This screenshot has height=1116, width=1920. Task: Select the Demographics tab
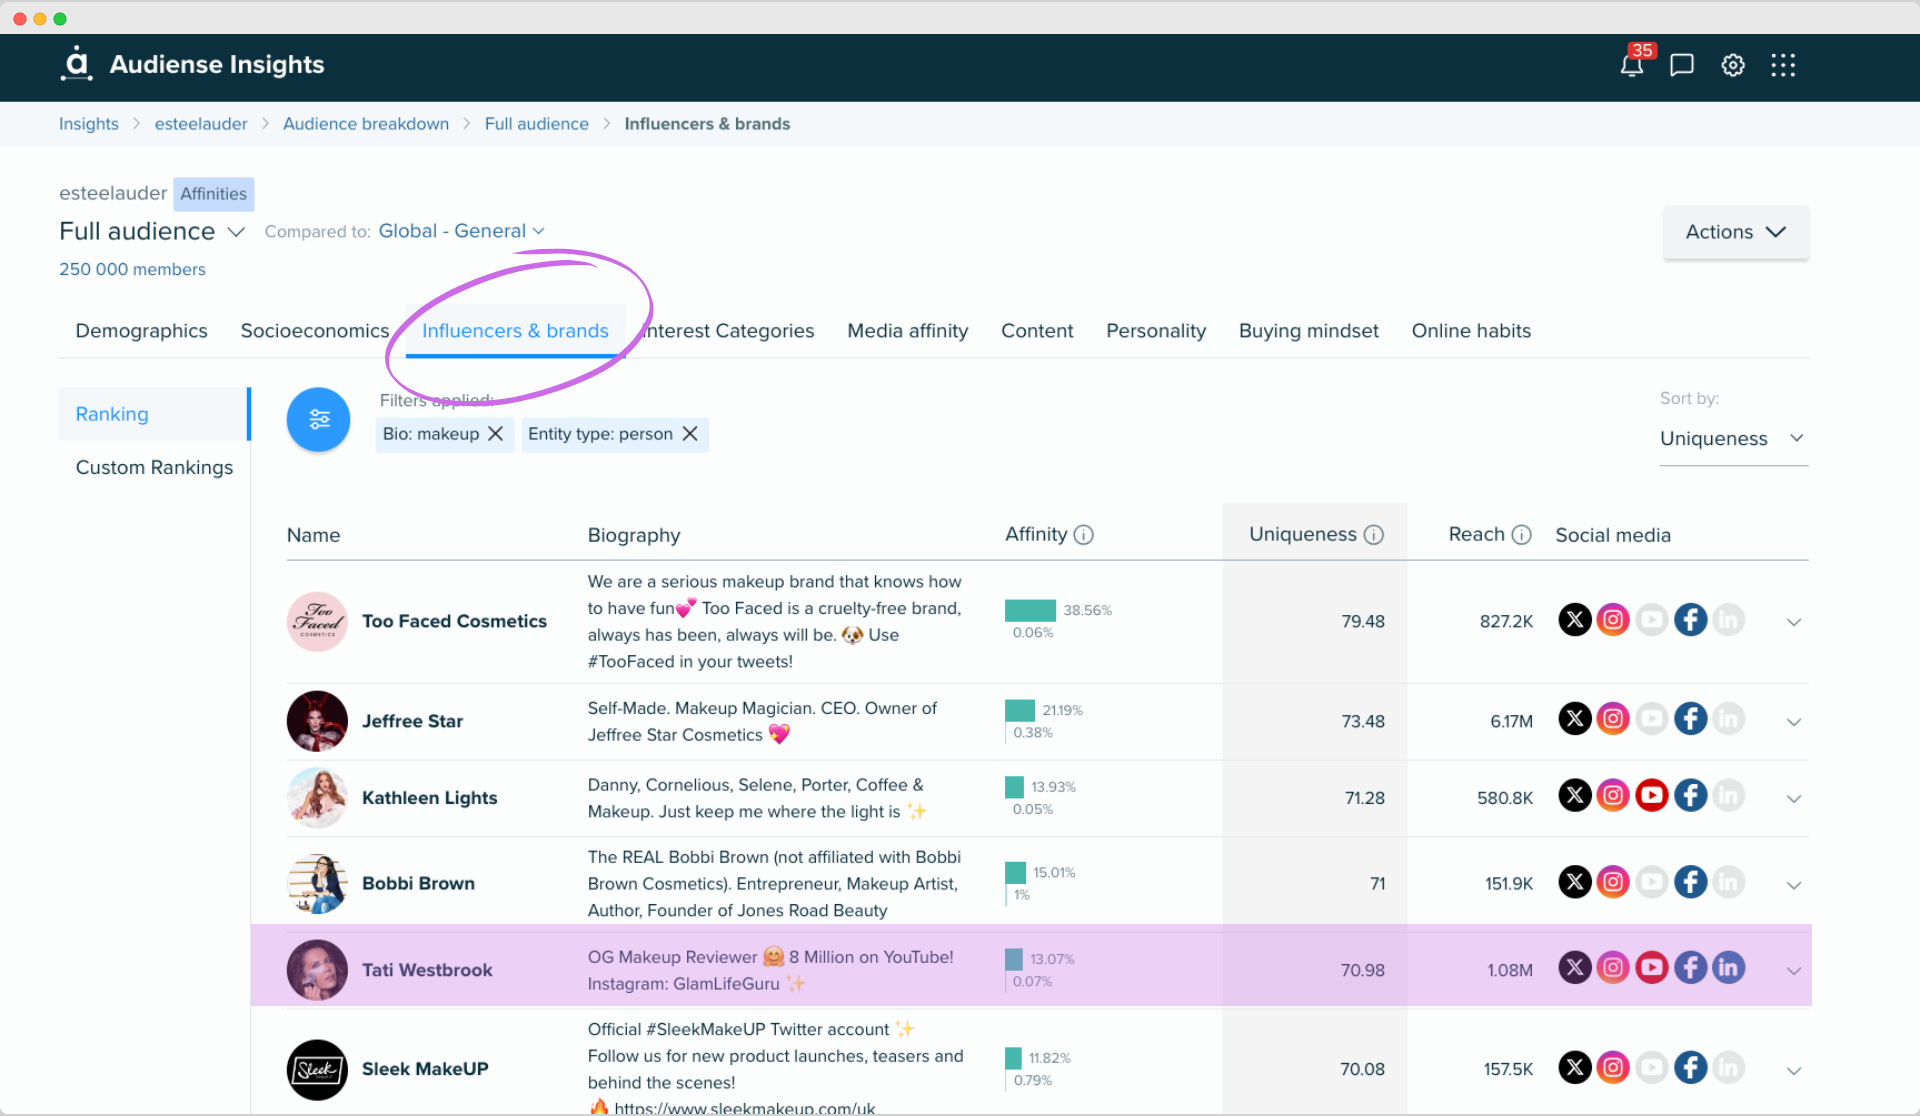(x=141, y=329)
